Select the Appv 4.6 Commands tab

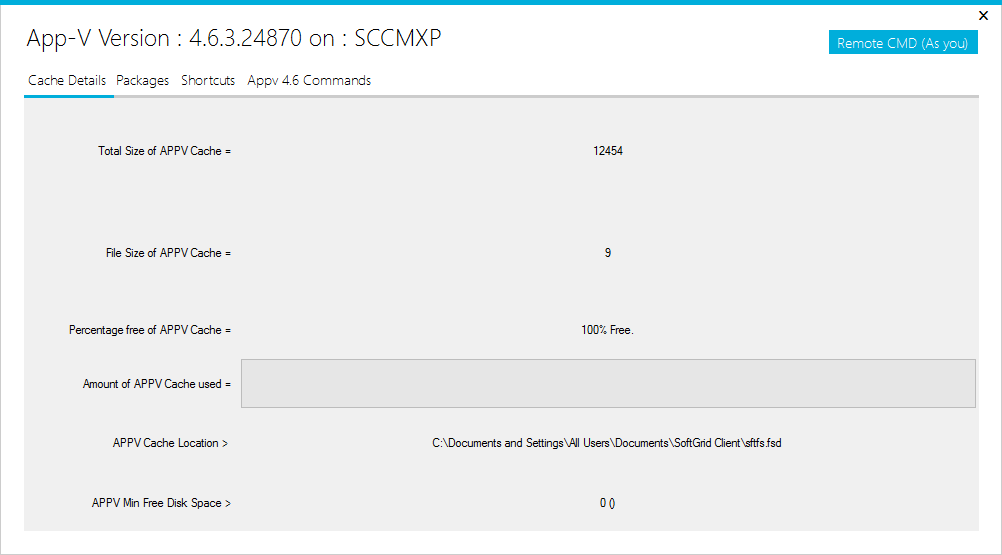click(x=309, y=80)
